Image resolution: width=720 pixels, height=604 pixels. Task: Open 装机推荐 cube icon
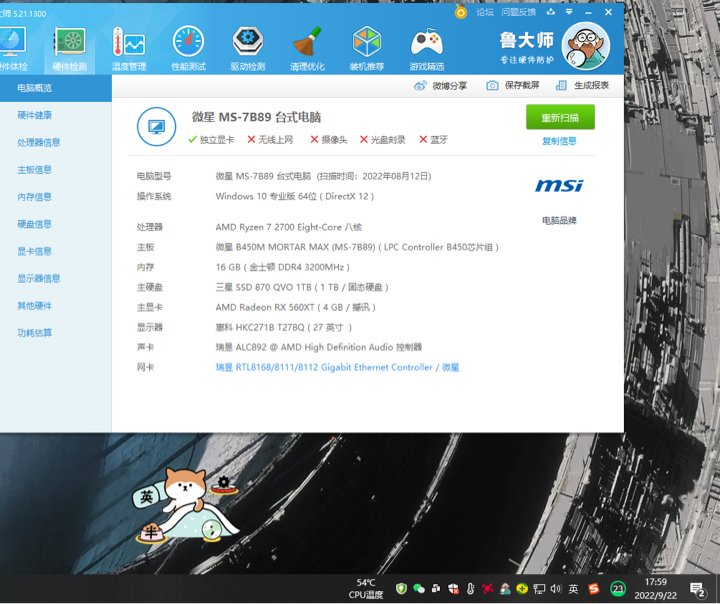click(366, 49)
